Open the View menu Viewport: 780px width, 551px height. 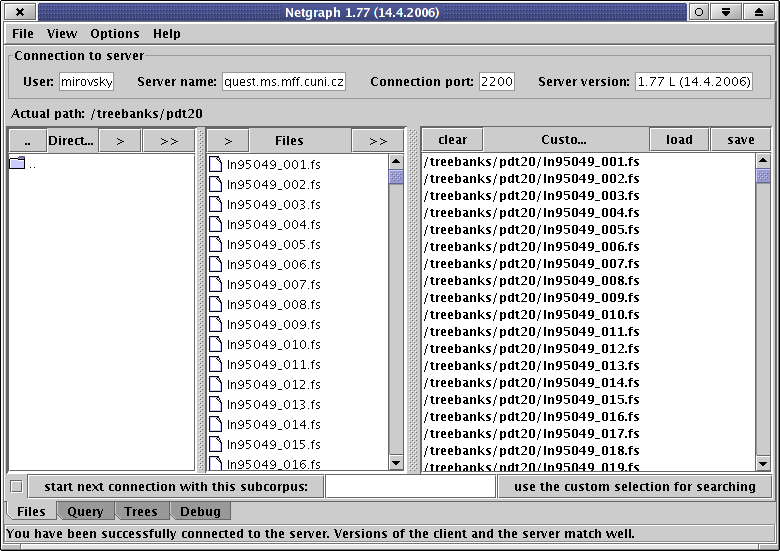coord(62,34)
